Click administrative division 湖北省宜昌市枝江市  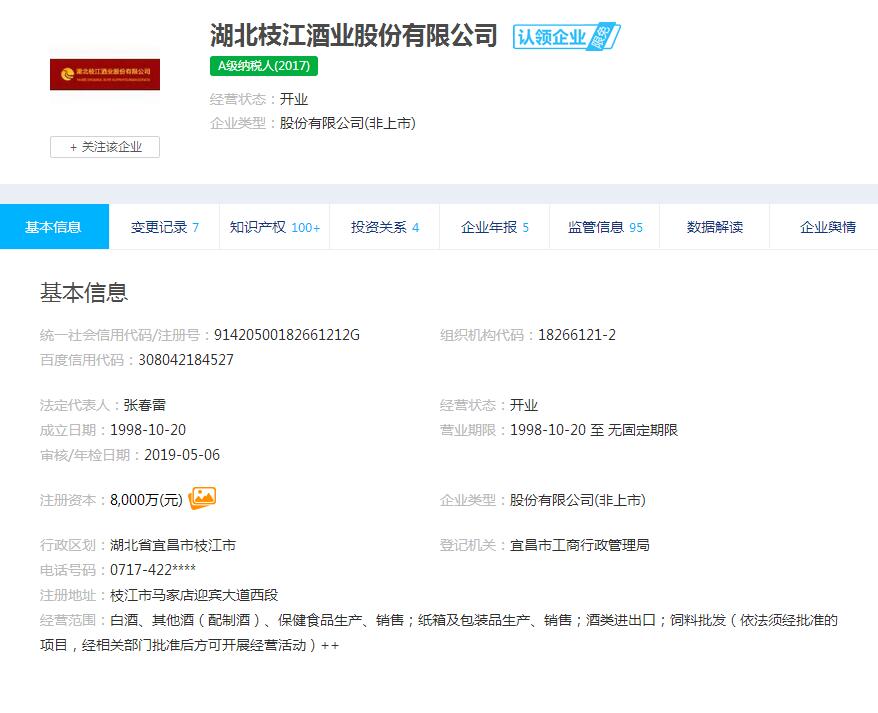click(x=172, y=545)
